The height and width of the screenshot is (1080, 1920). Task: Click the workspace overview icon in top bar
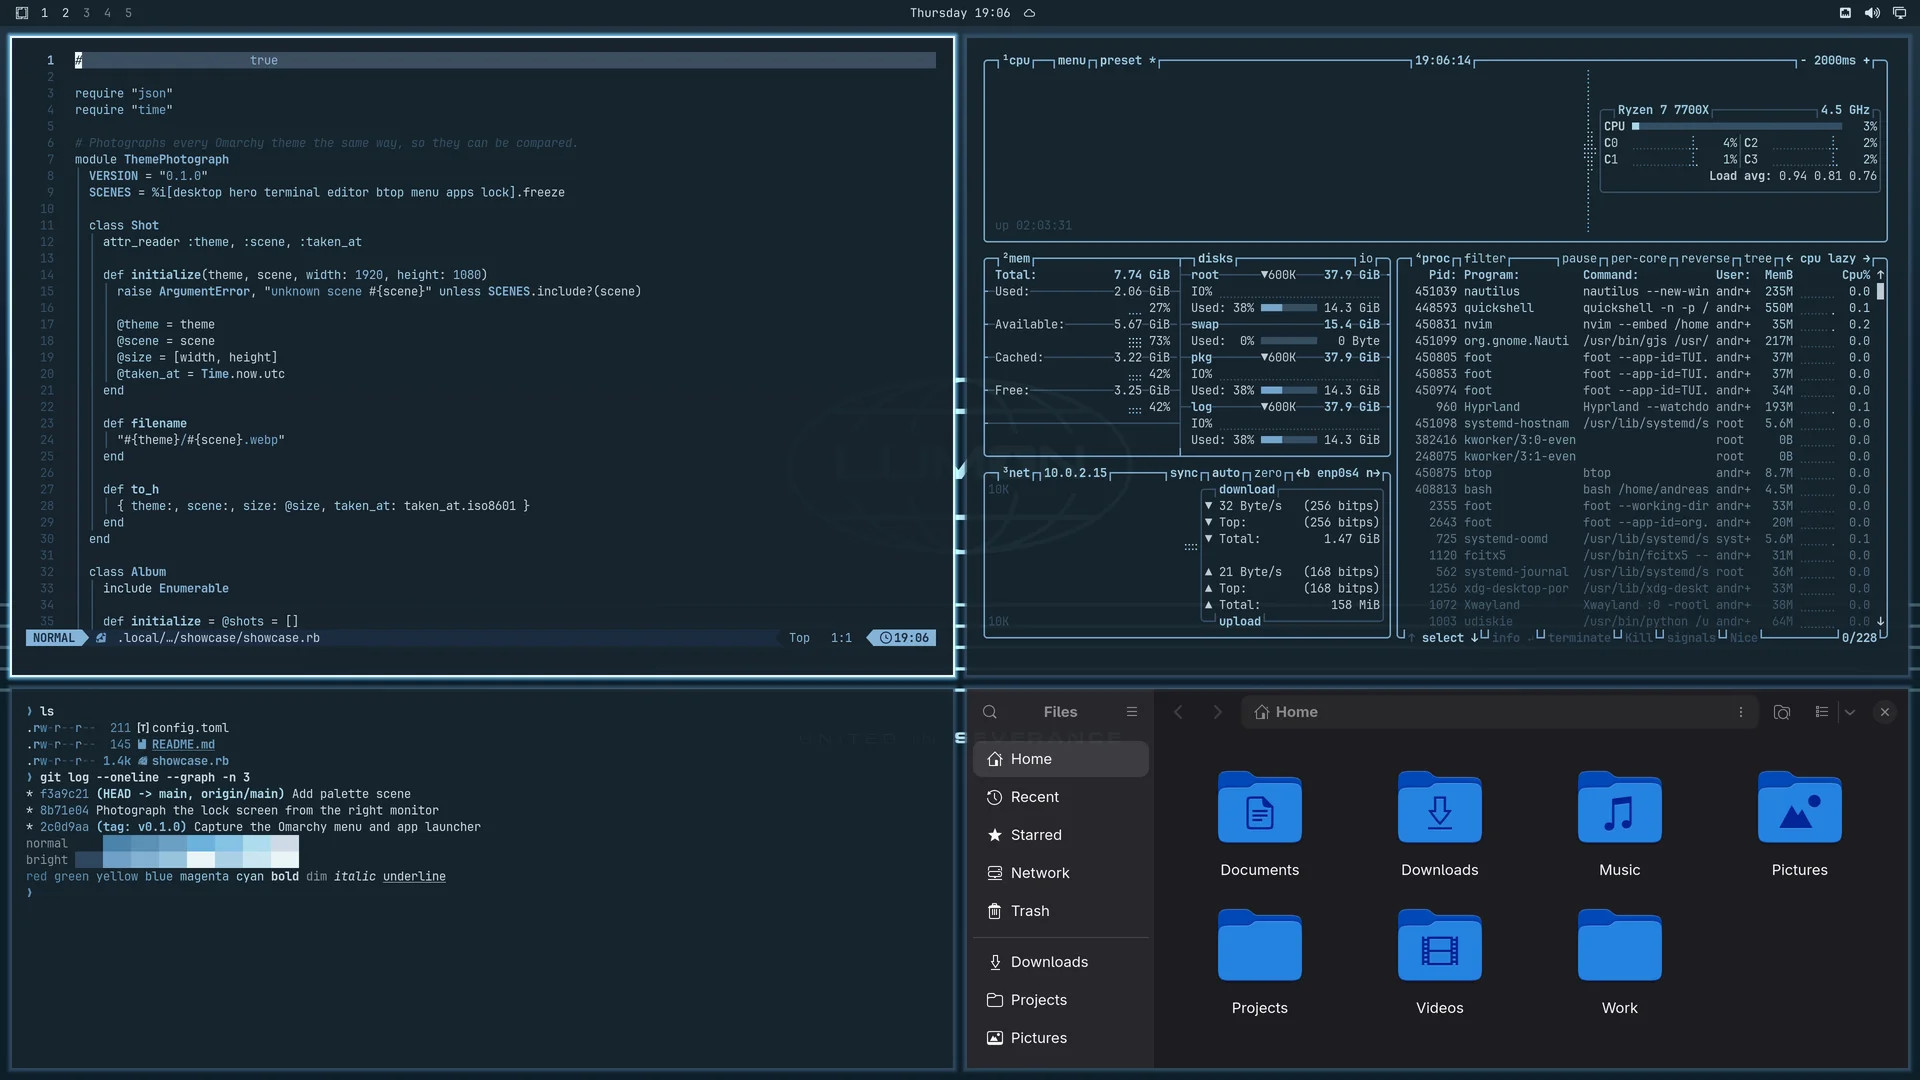pos(22,13)
